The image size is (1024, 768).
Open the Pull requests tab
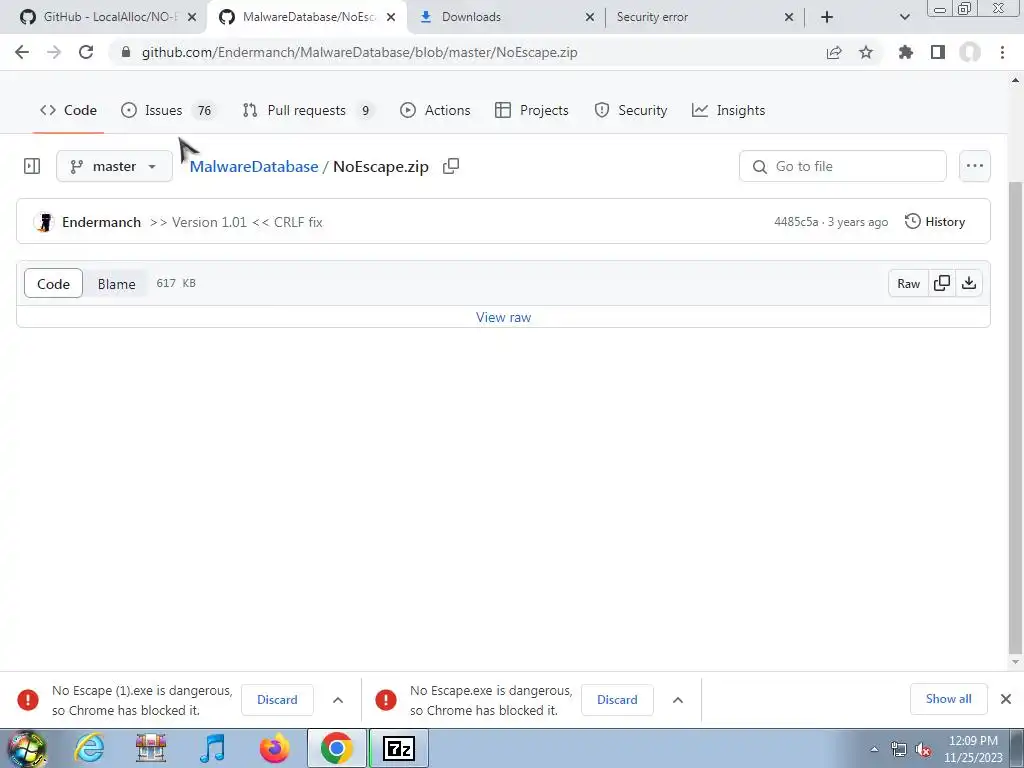pyautogui.click(x=308, y=110)
